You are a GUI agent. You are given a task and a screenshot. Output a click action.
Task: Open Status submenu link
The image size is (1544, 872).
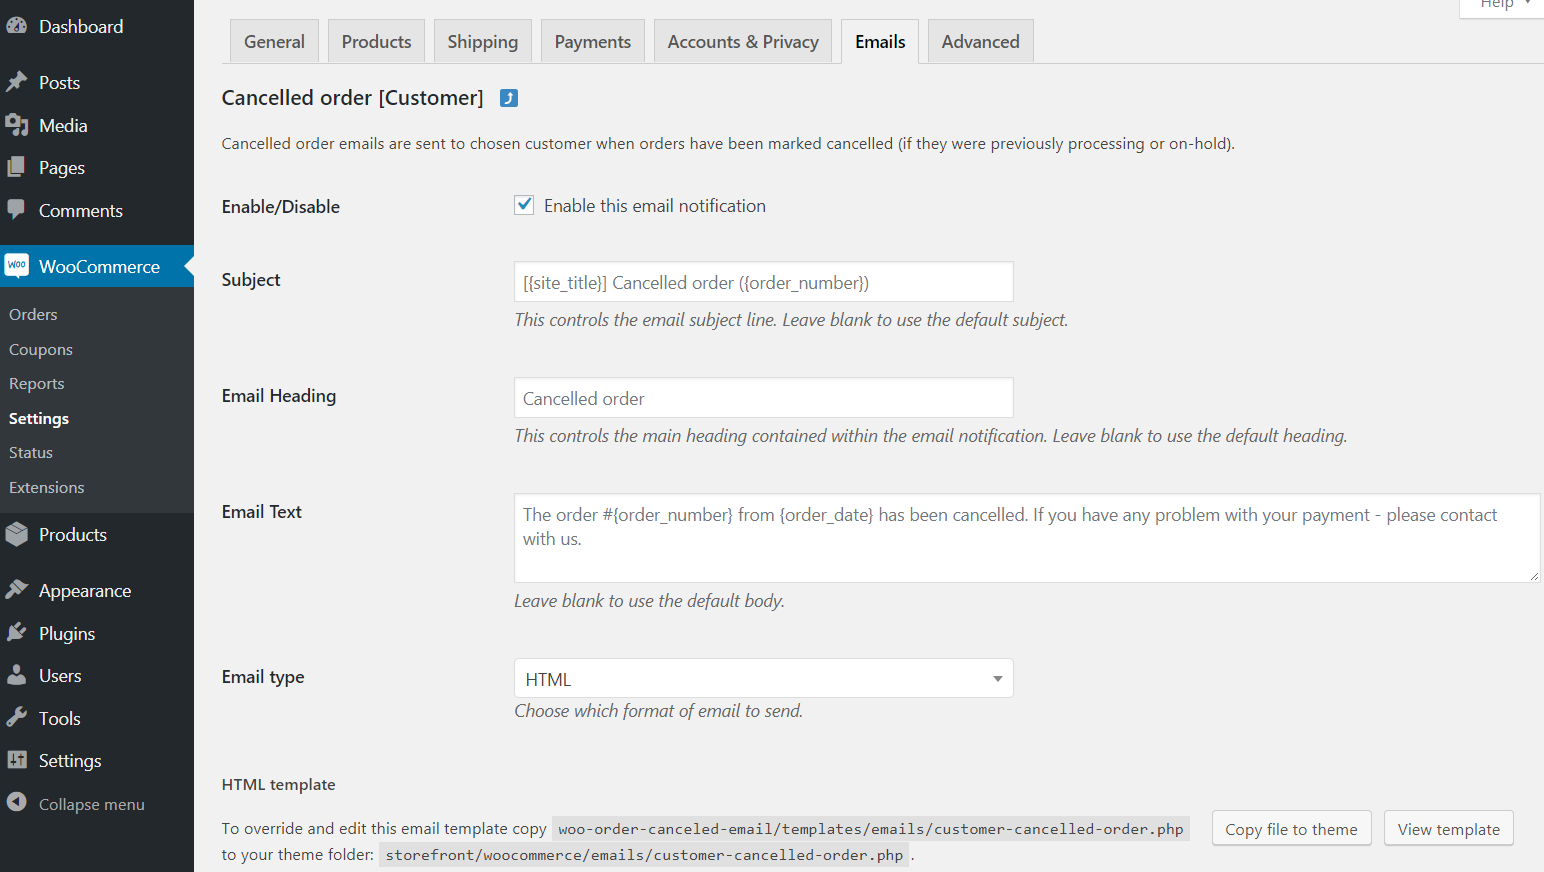[x=31, y=452]
